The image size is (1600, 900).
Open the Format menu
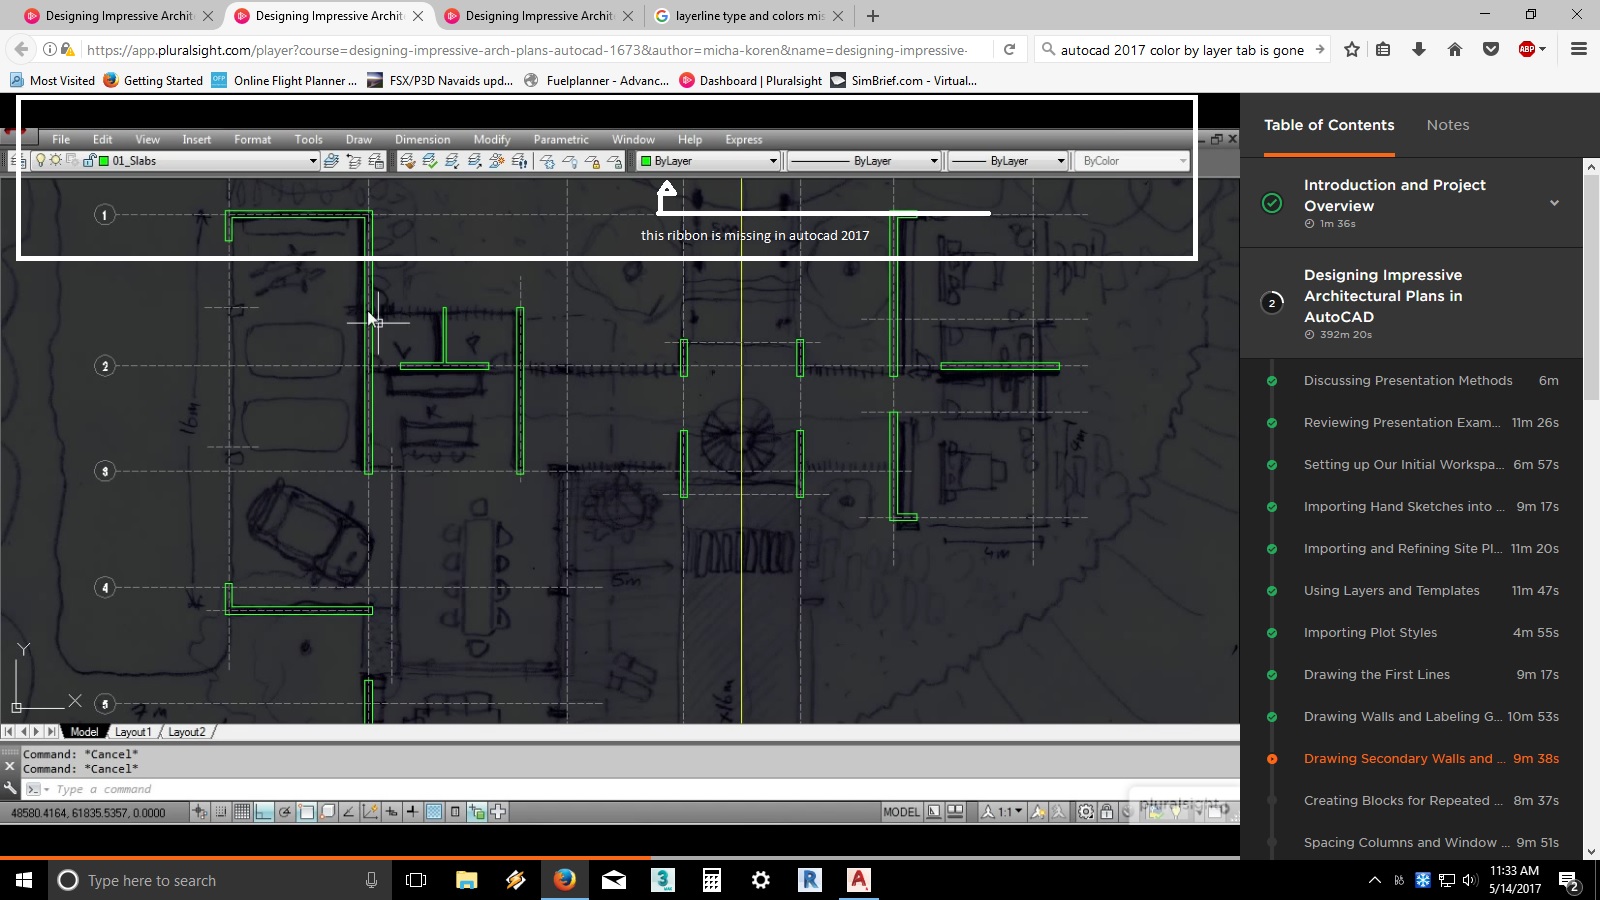(x=252, y=139)
